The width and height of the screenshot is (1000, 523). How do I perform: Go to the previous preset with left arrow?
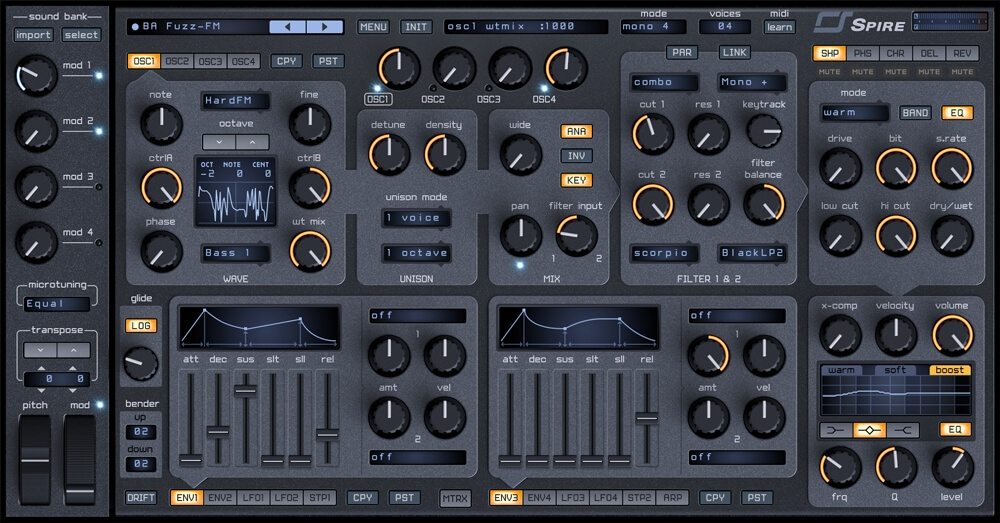290,27
